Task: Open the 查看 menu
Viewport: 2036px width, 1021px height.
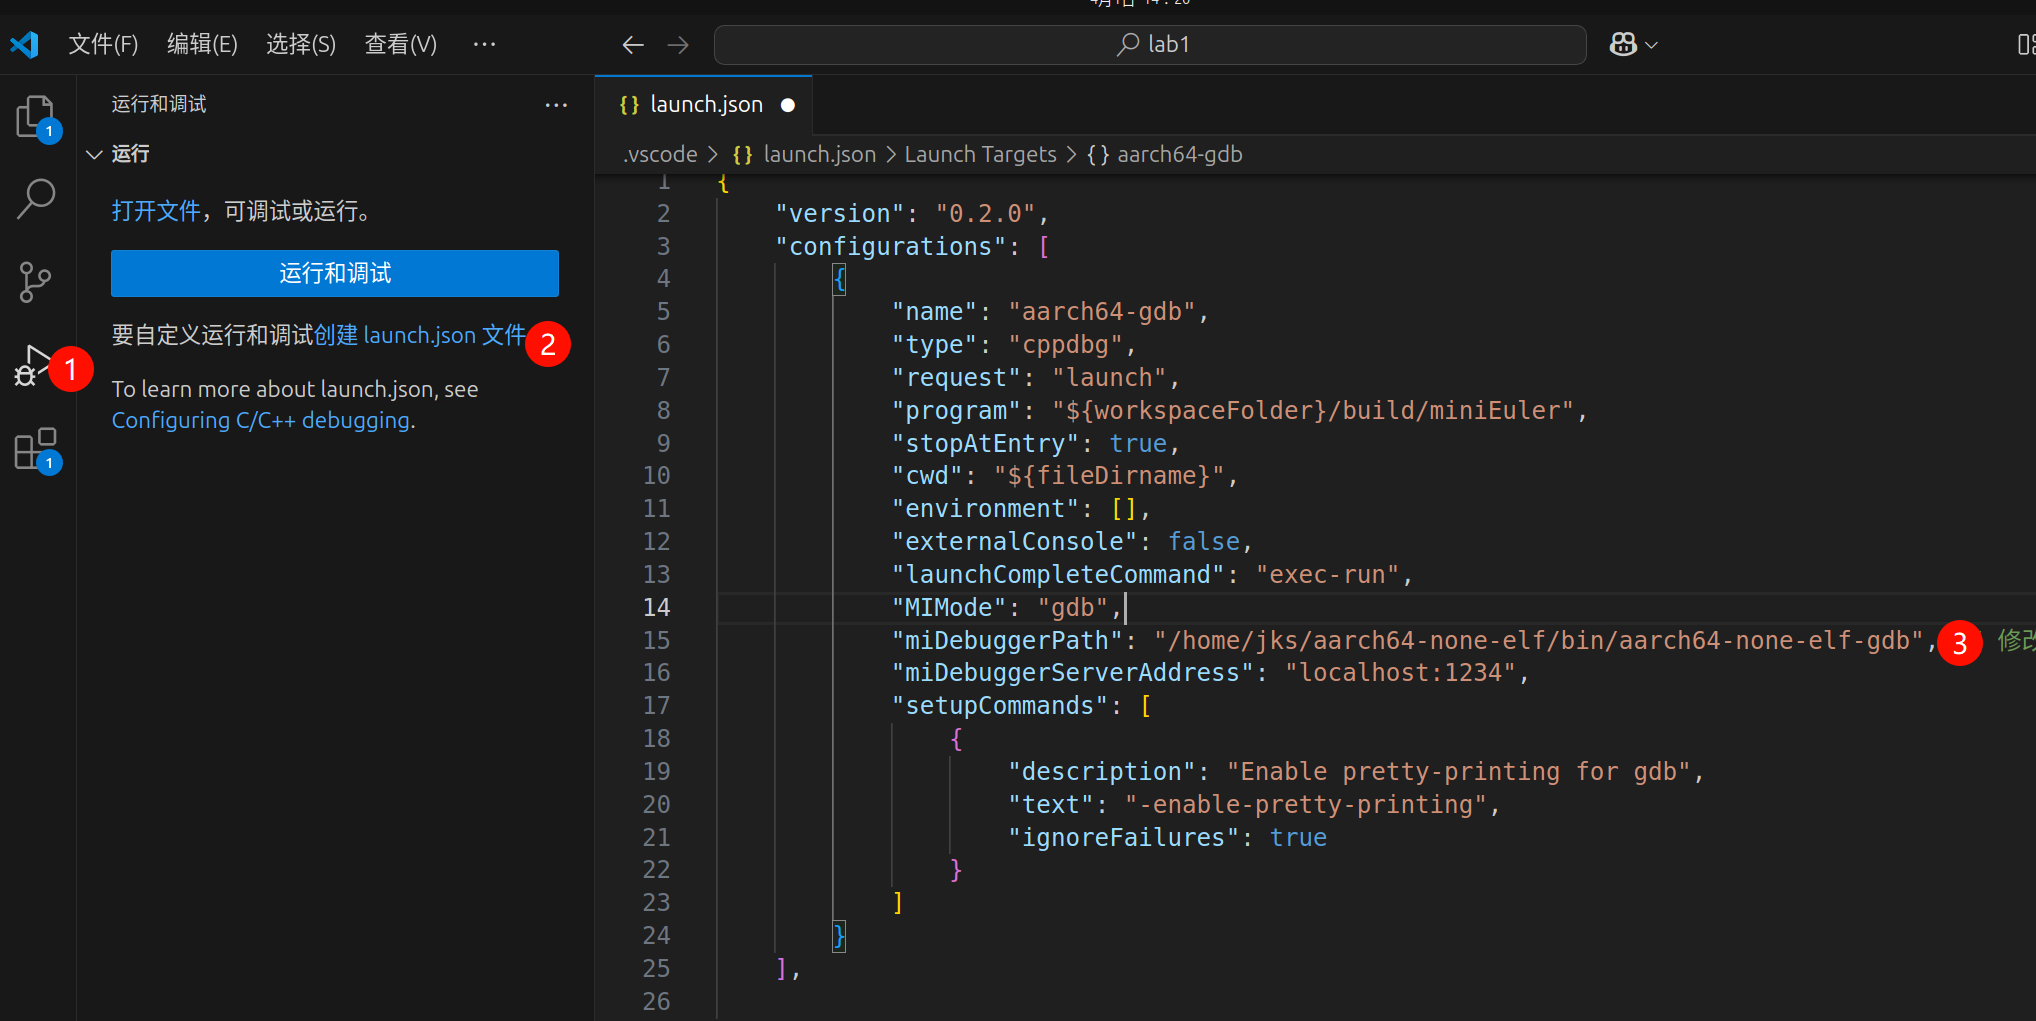Action: (x=400, y=44)
